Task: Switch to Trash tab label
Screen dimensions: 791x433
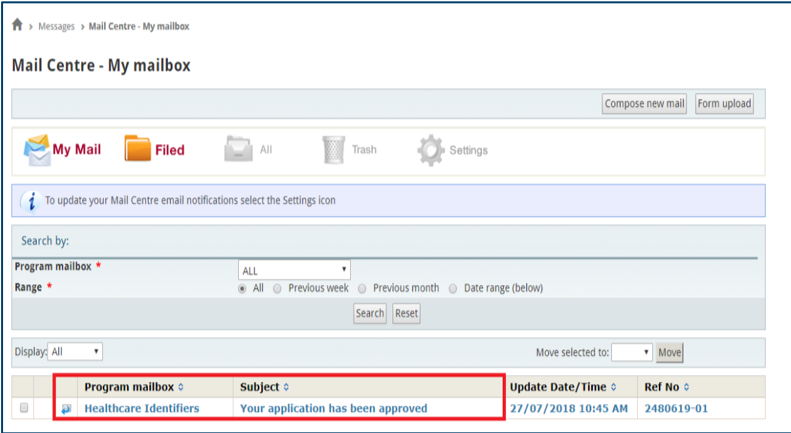Action: pyautogui.click(x=364, y=149)
